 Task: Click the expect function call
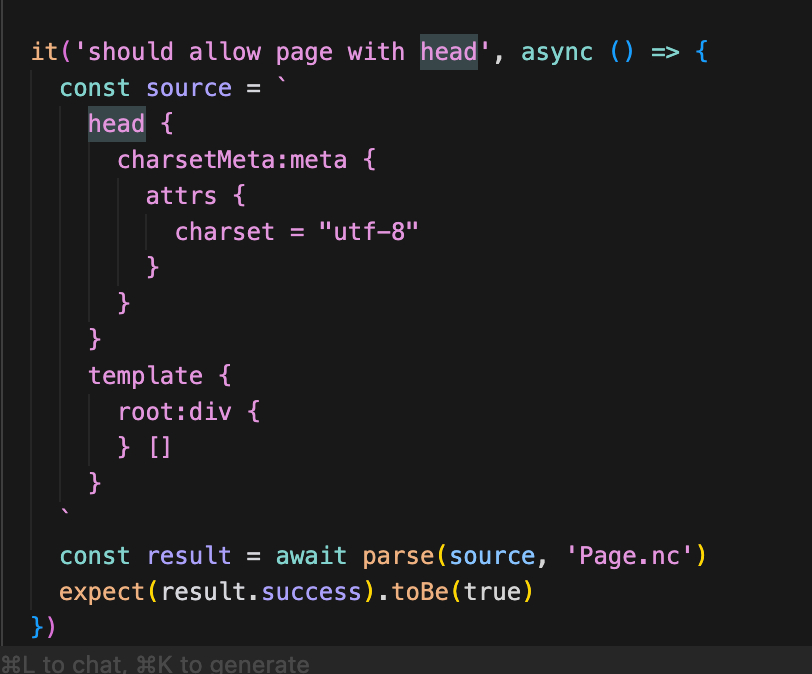(103, 592)
